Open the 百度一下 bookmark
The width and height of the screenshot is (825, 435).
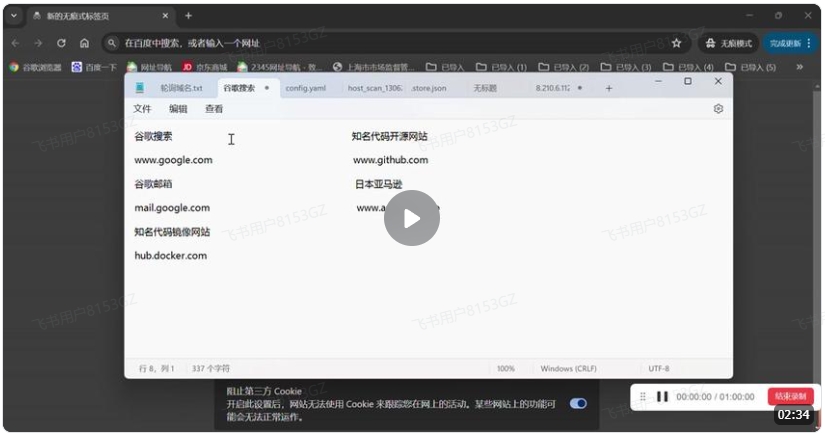[95, 67]
